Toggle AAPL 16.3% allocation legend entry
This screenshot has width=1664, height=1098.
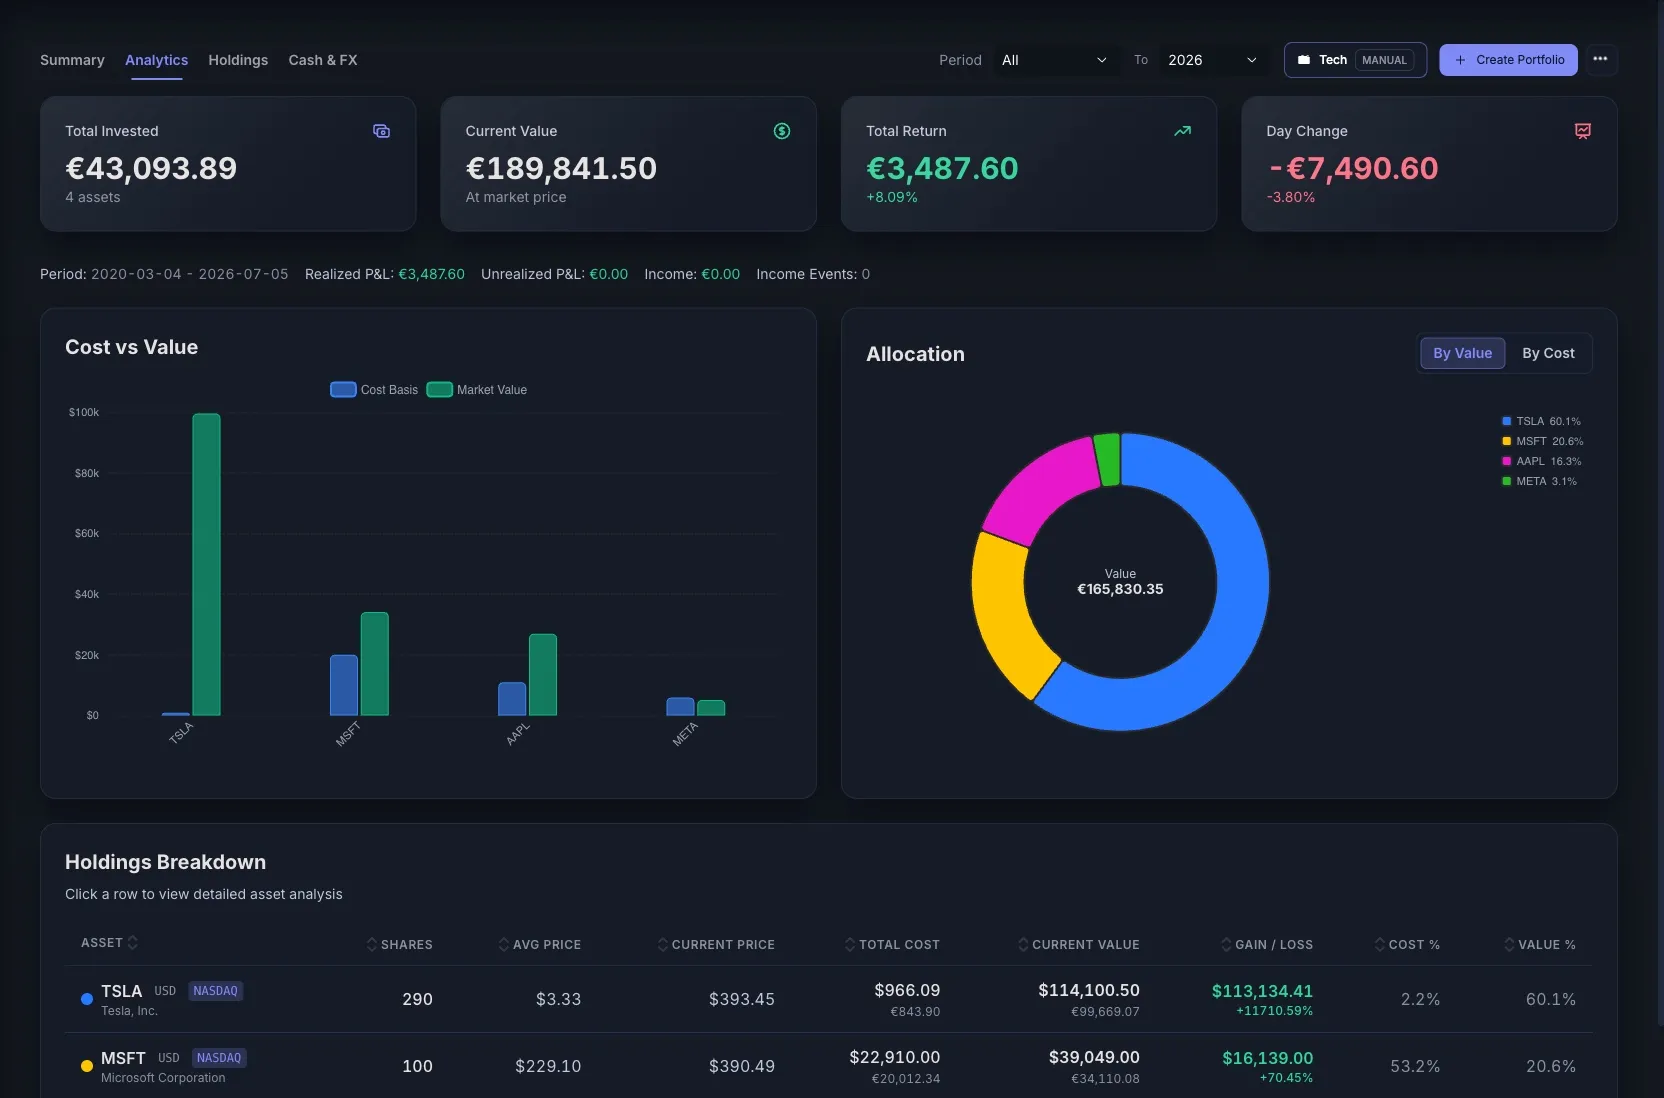[x=1541, y=461]
